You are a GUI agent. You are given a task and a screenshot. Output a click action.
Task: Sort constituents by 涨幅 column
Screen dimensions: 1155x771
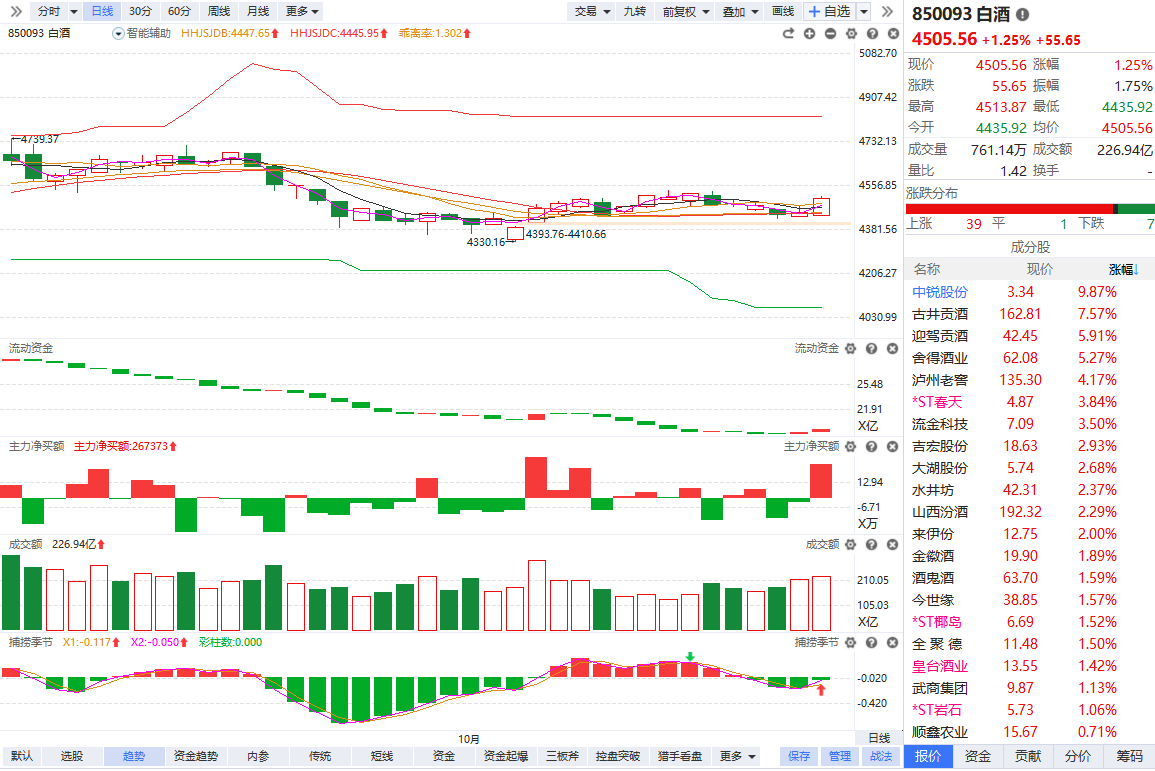click(1124, 269)
